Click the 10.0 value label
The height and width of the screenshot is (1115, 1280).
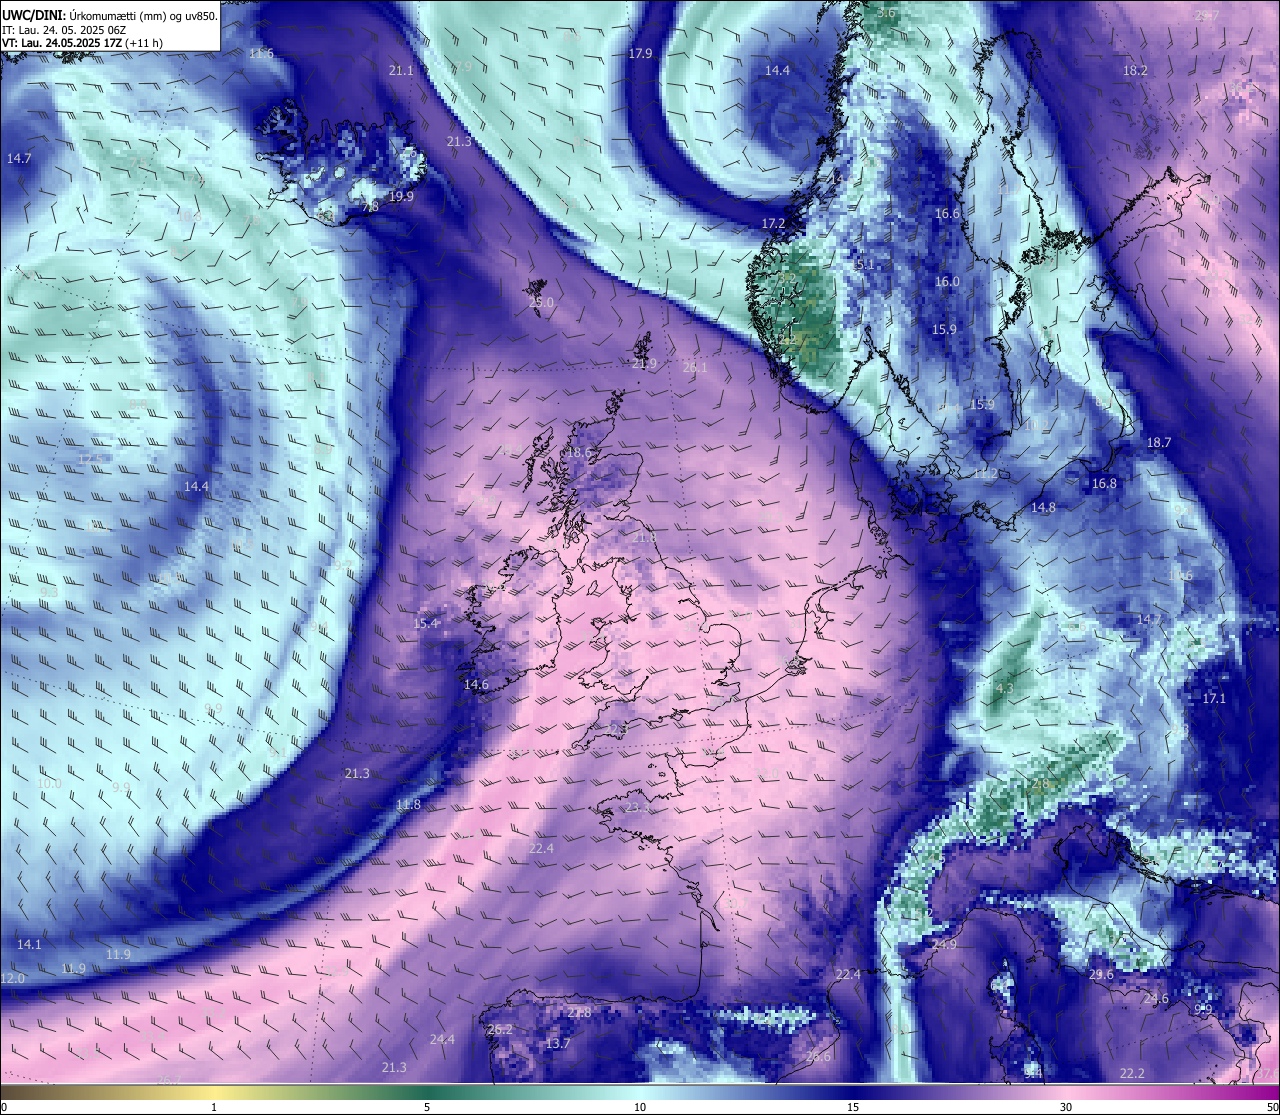[49, 783]
